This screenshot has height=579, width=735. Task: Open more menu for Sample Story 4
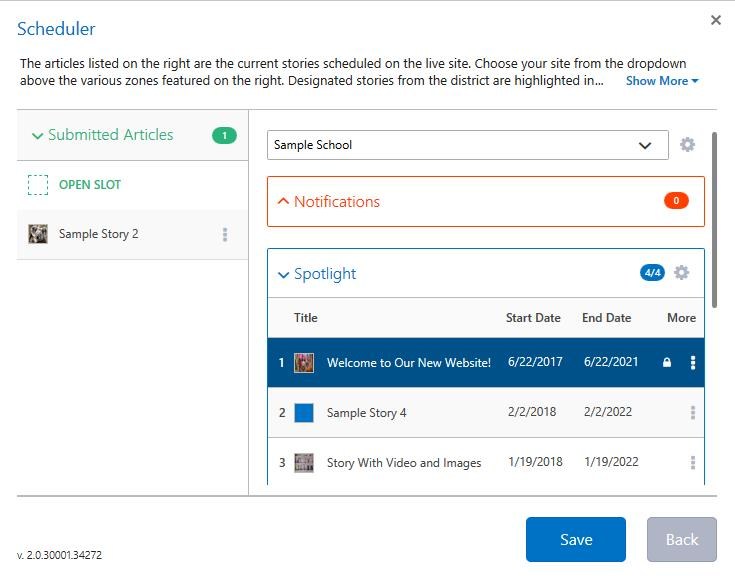[x=693, y=413]
